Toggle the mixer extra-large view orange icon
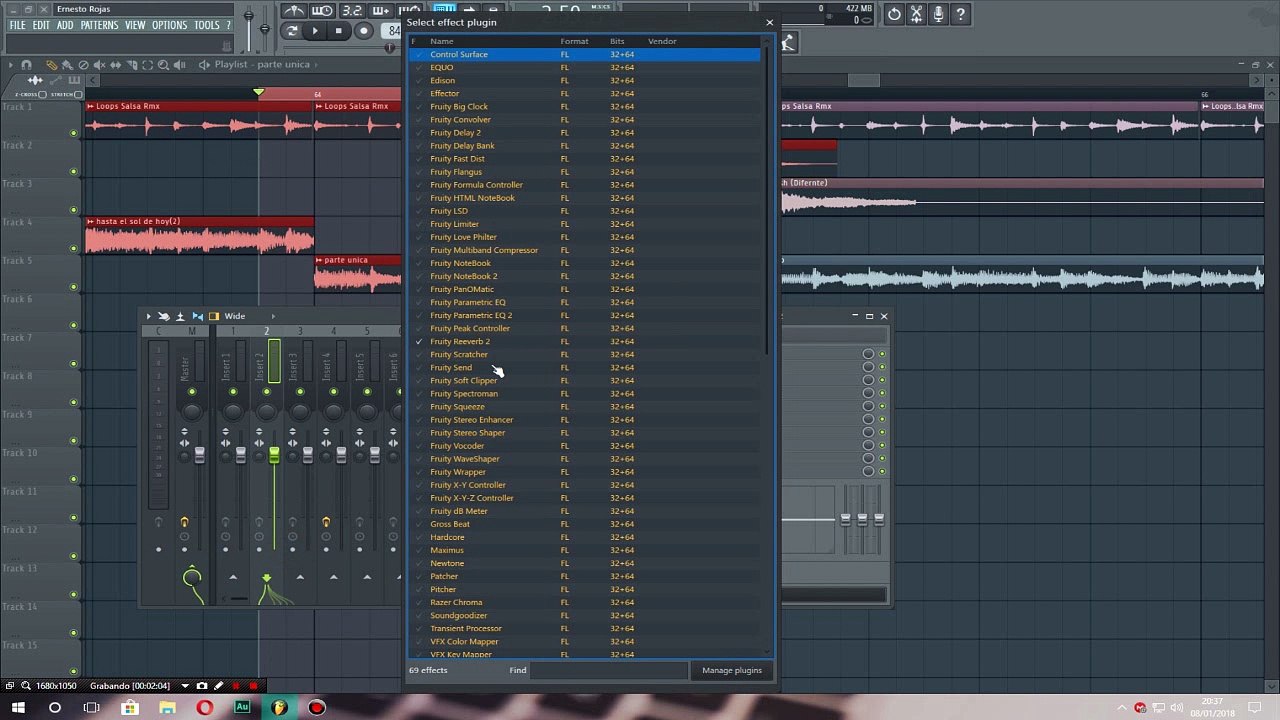This screenshot has width=1280, height=720. pos(213,316)
